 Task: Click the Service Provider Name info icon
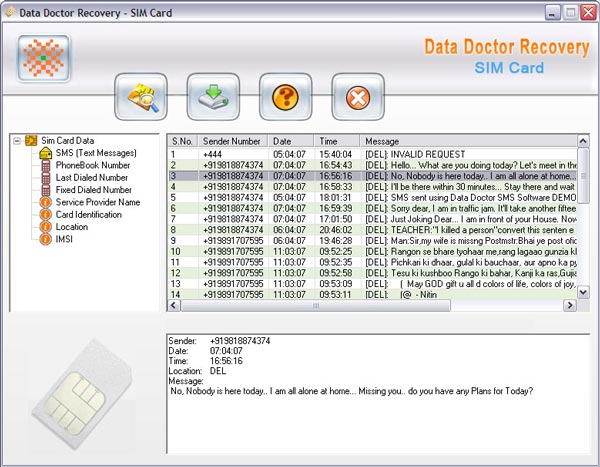[x=46, y=202]
